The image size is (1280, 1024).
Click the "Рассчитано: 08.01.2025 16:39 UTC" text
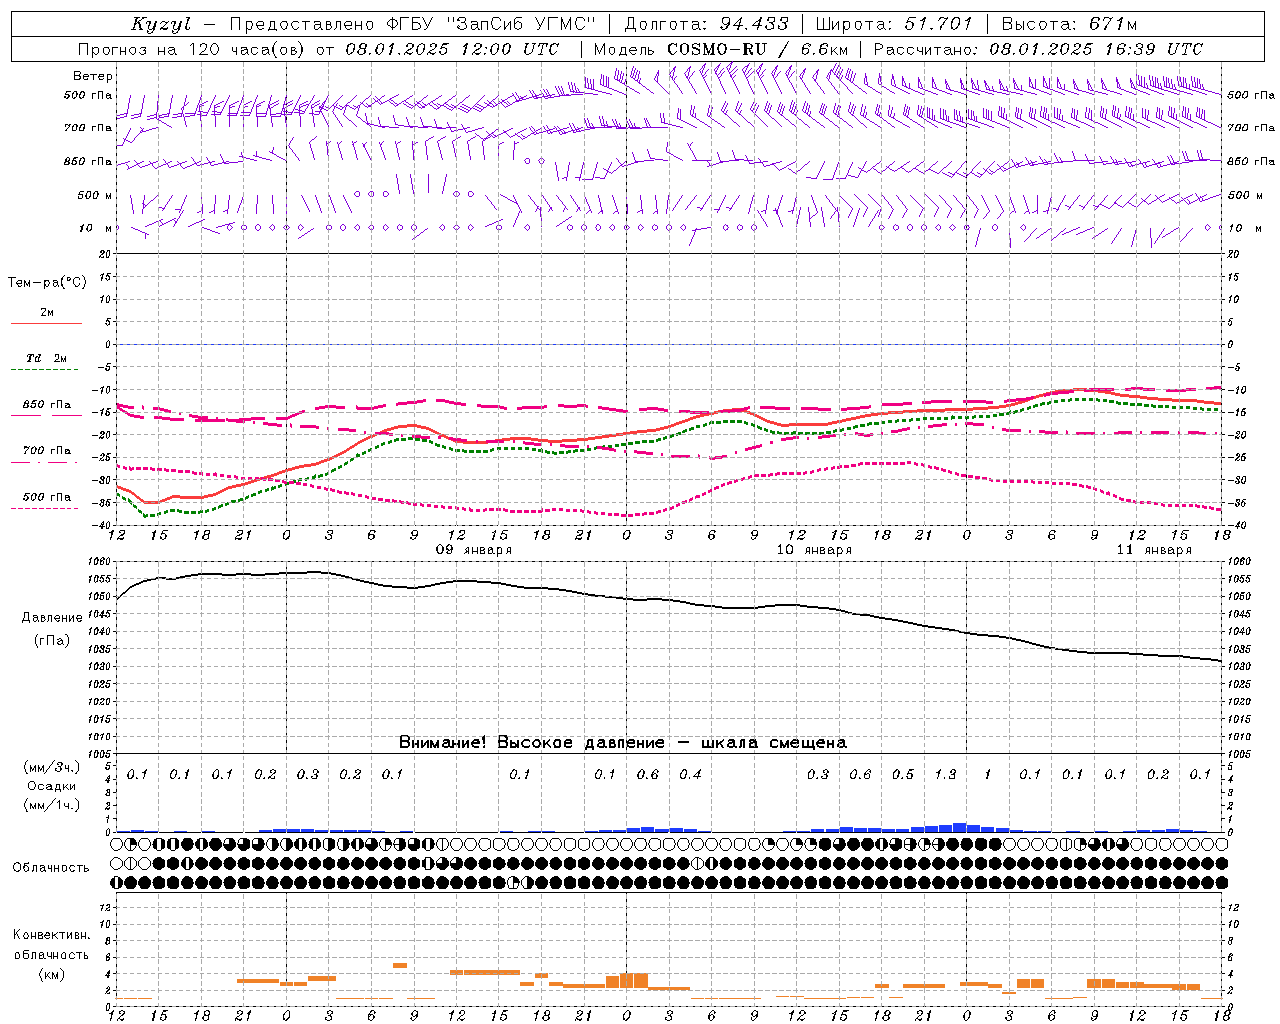point(1038,49)
